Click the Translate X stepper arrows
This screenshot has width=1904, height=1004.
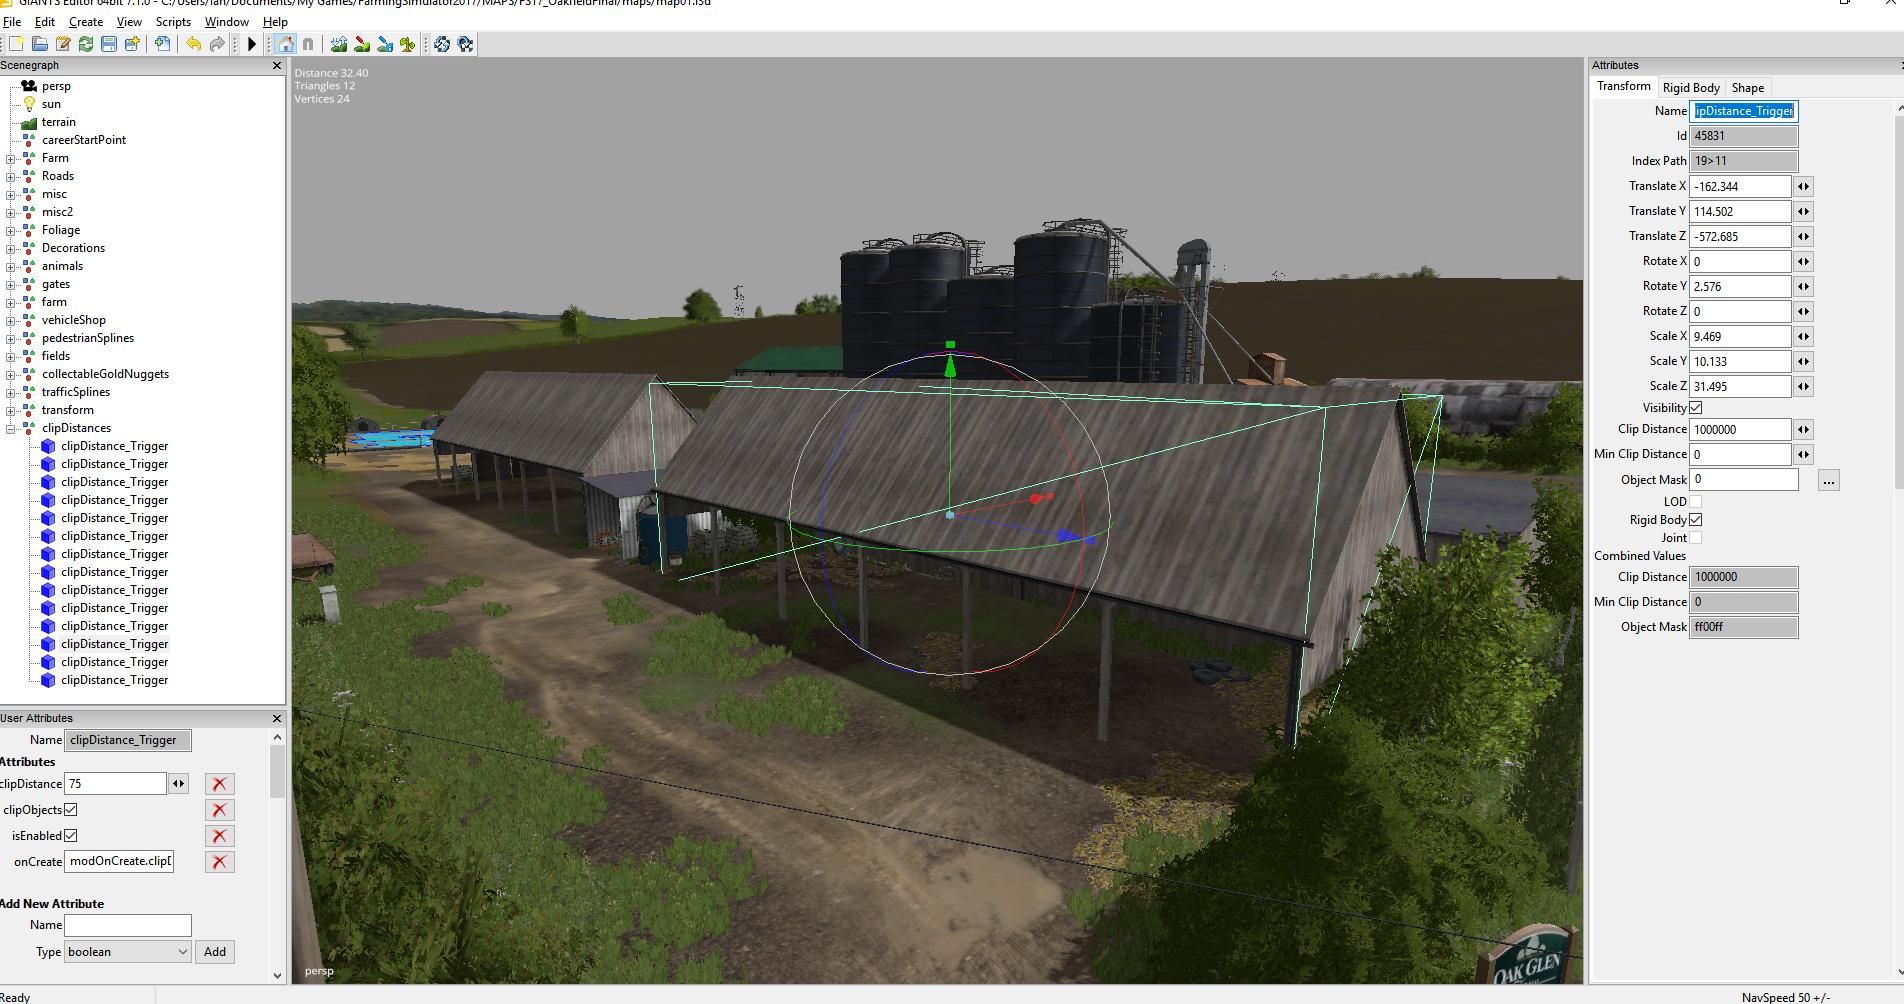click(x=1803, y=187)
